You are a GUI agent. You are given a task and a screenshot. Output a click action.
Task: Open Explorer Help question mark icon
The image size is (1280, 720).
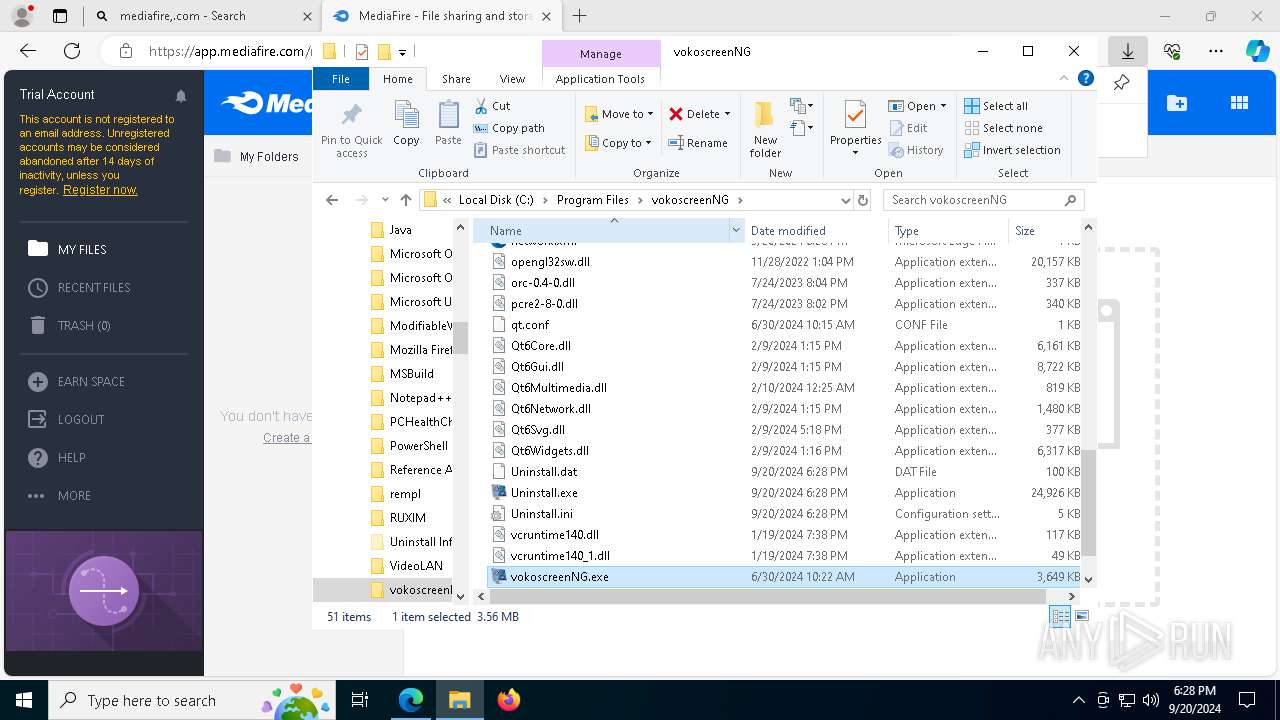click(x=1085, y=78)
